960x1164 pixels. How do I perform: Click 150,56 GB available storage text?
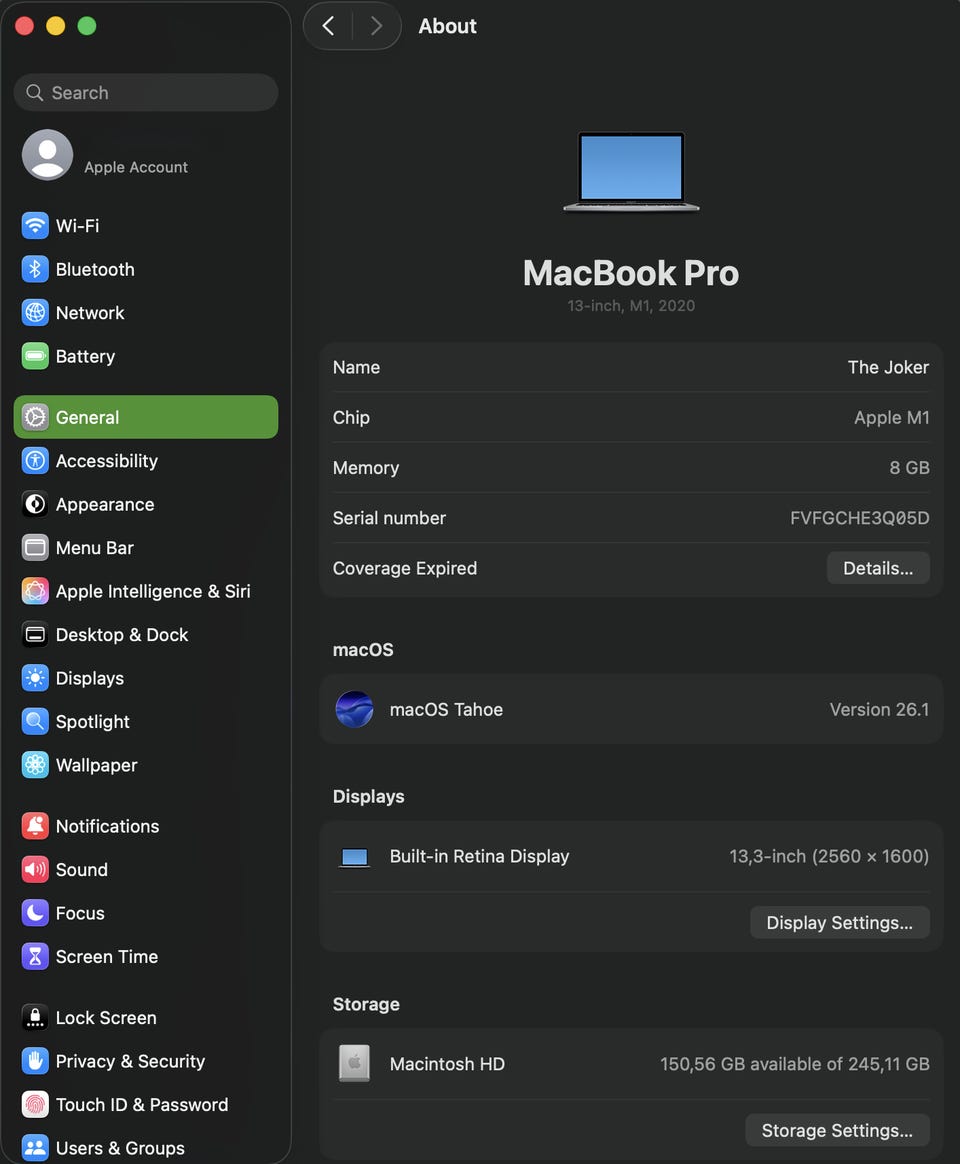coord(794,1064)
